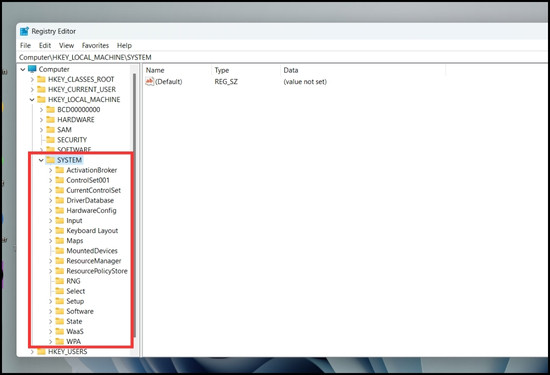This screenshot has height=375, width=550.
Task: Expand the Setup key chevron
Action: pyautogui.click(x=51, y=301)
